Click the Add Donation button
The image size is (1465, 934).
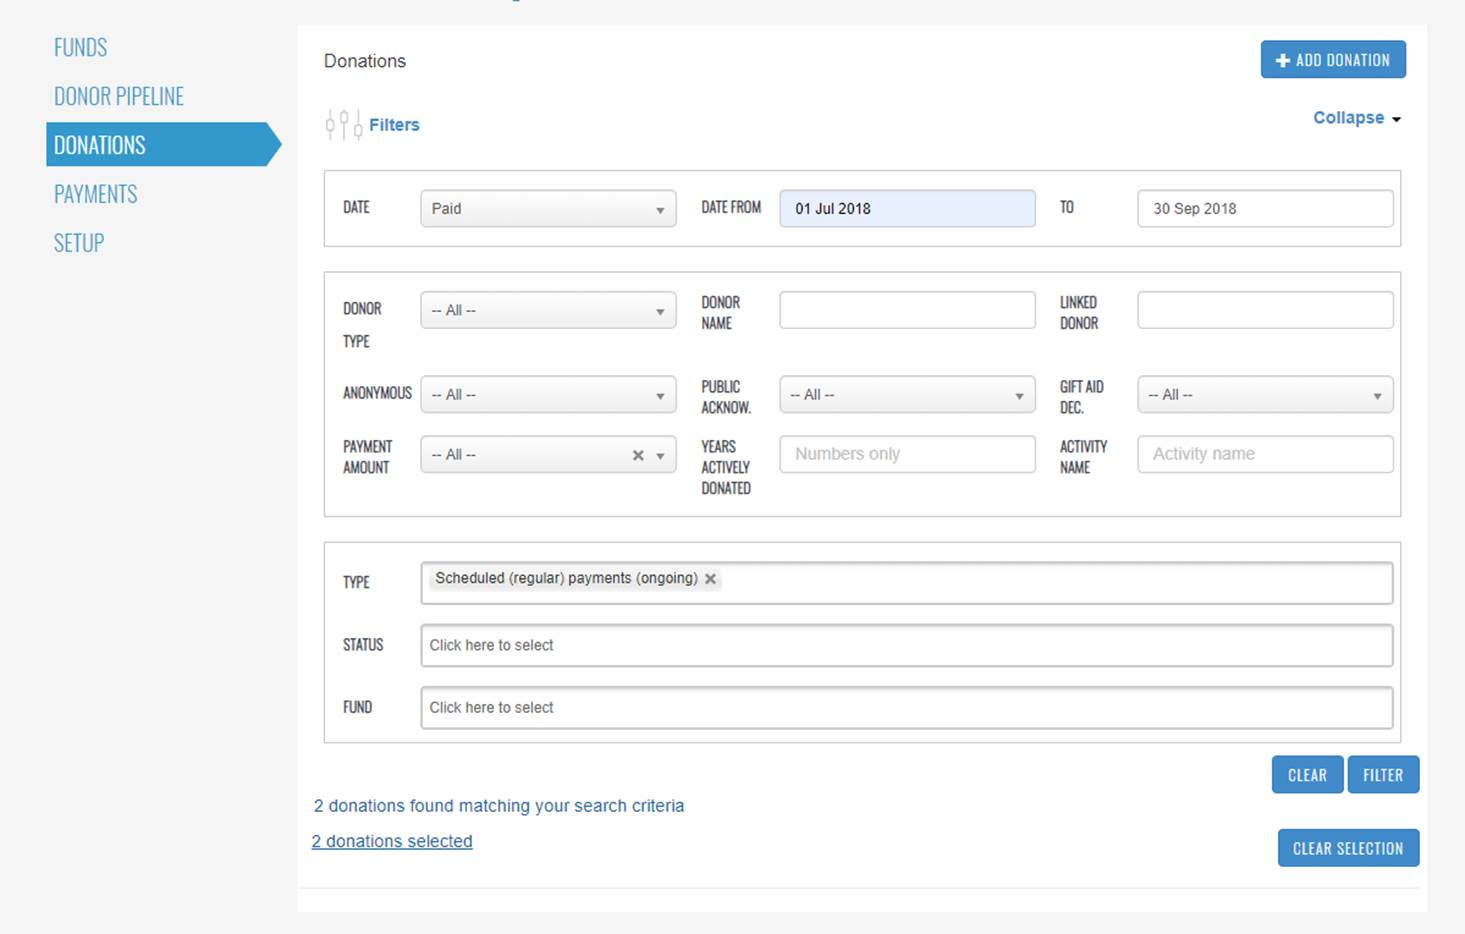[1332, 60]
